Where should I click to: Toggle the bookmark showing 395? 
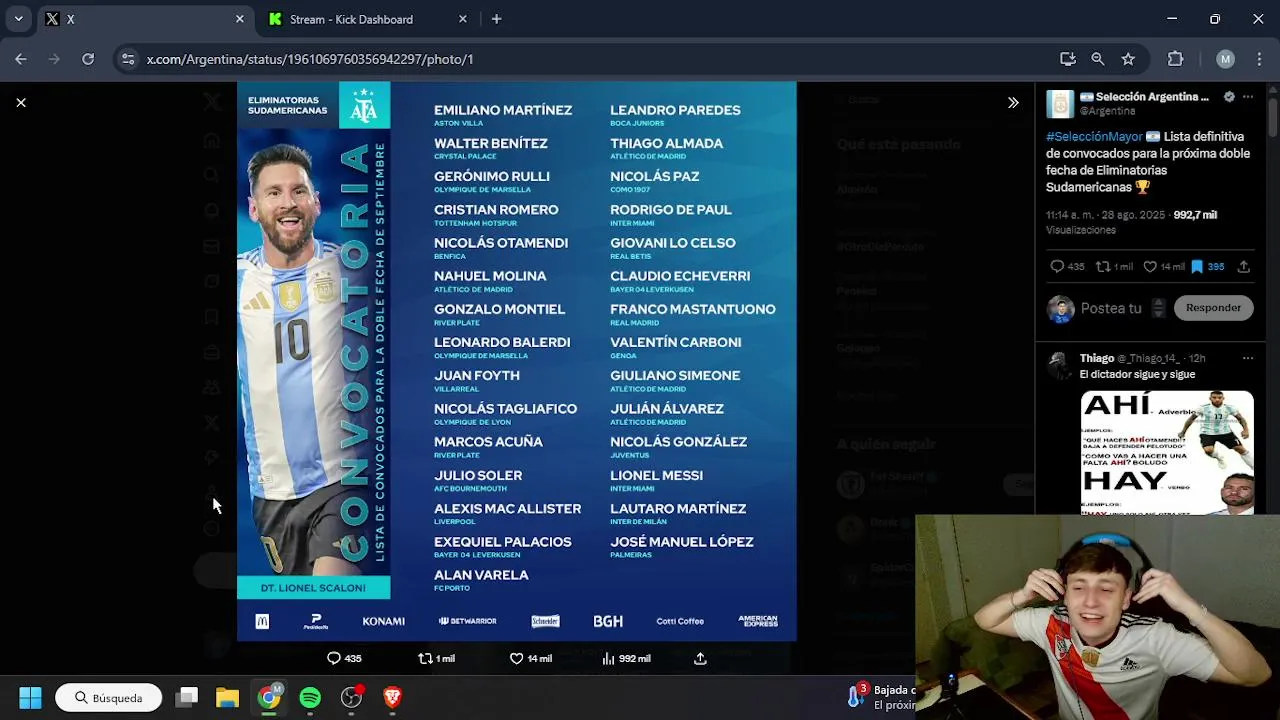tap(1197, 267)
